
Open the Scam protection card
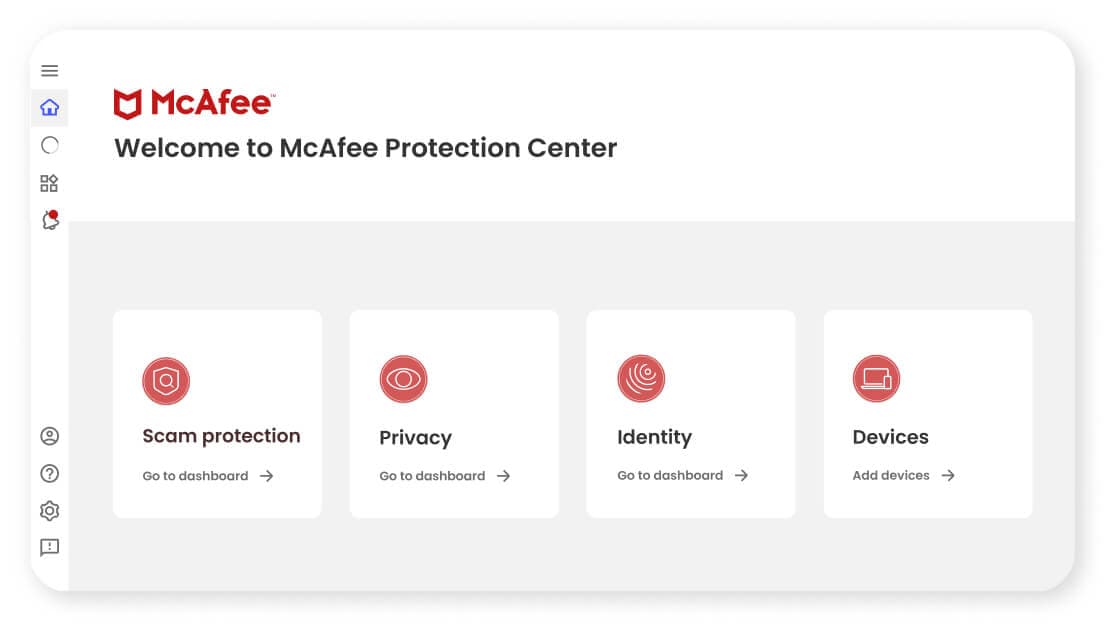(217, 414)
